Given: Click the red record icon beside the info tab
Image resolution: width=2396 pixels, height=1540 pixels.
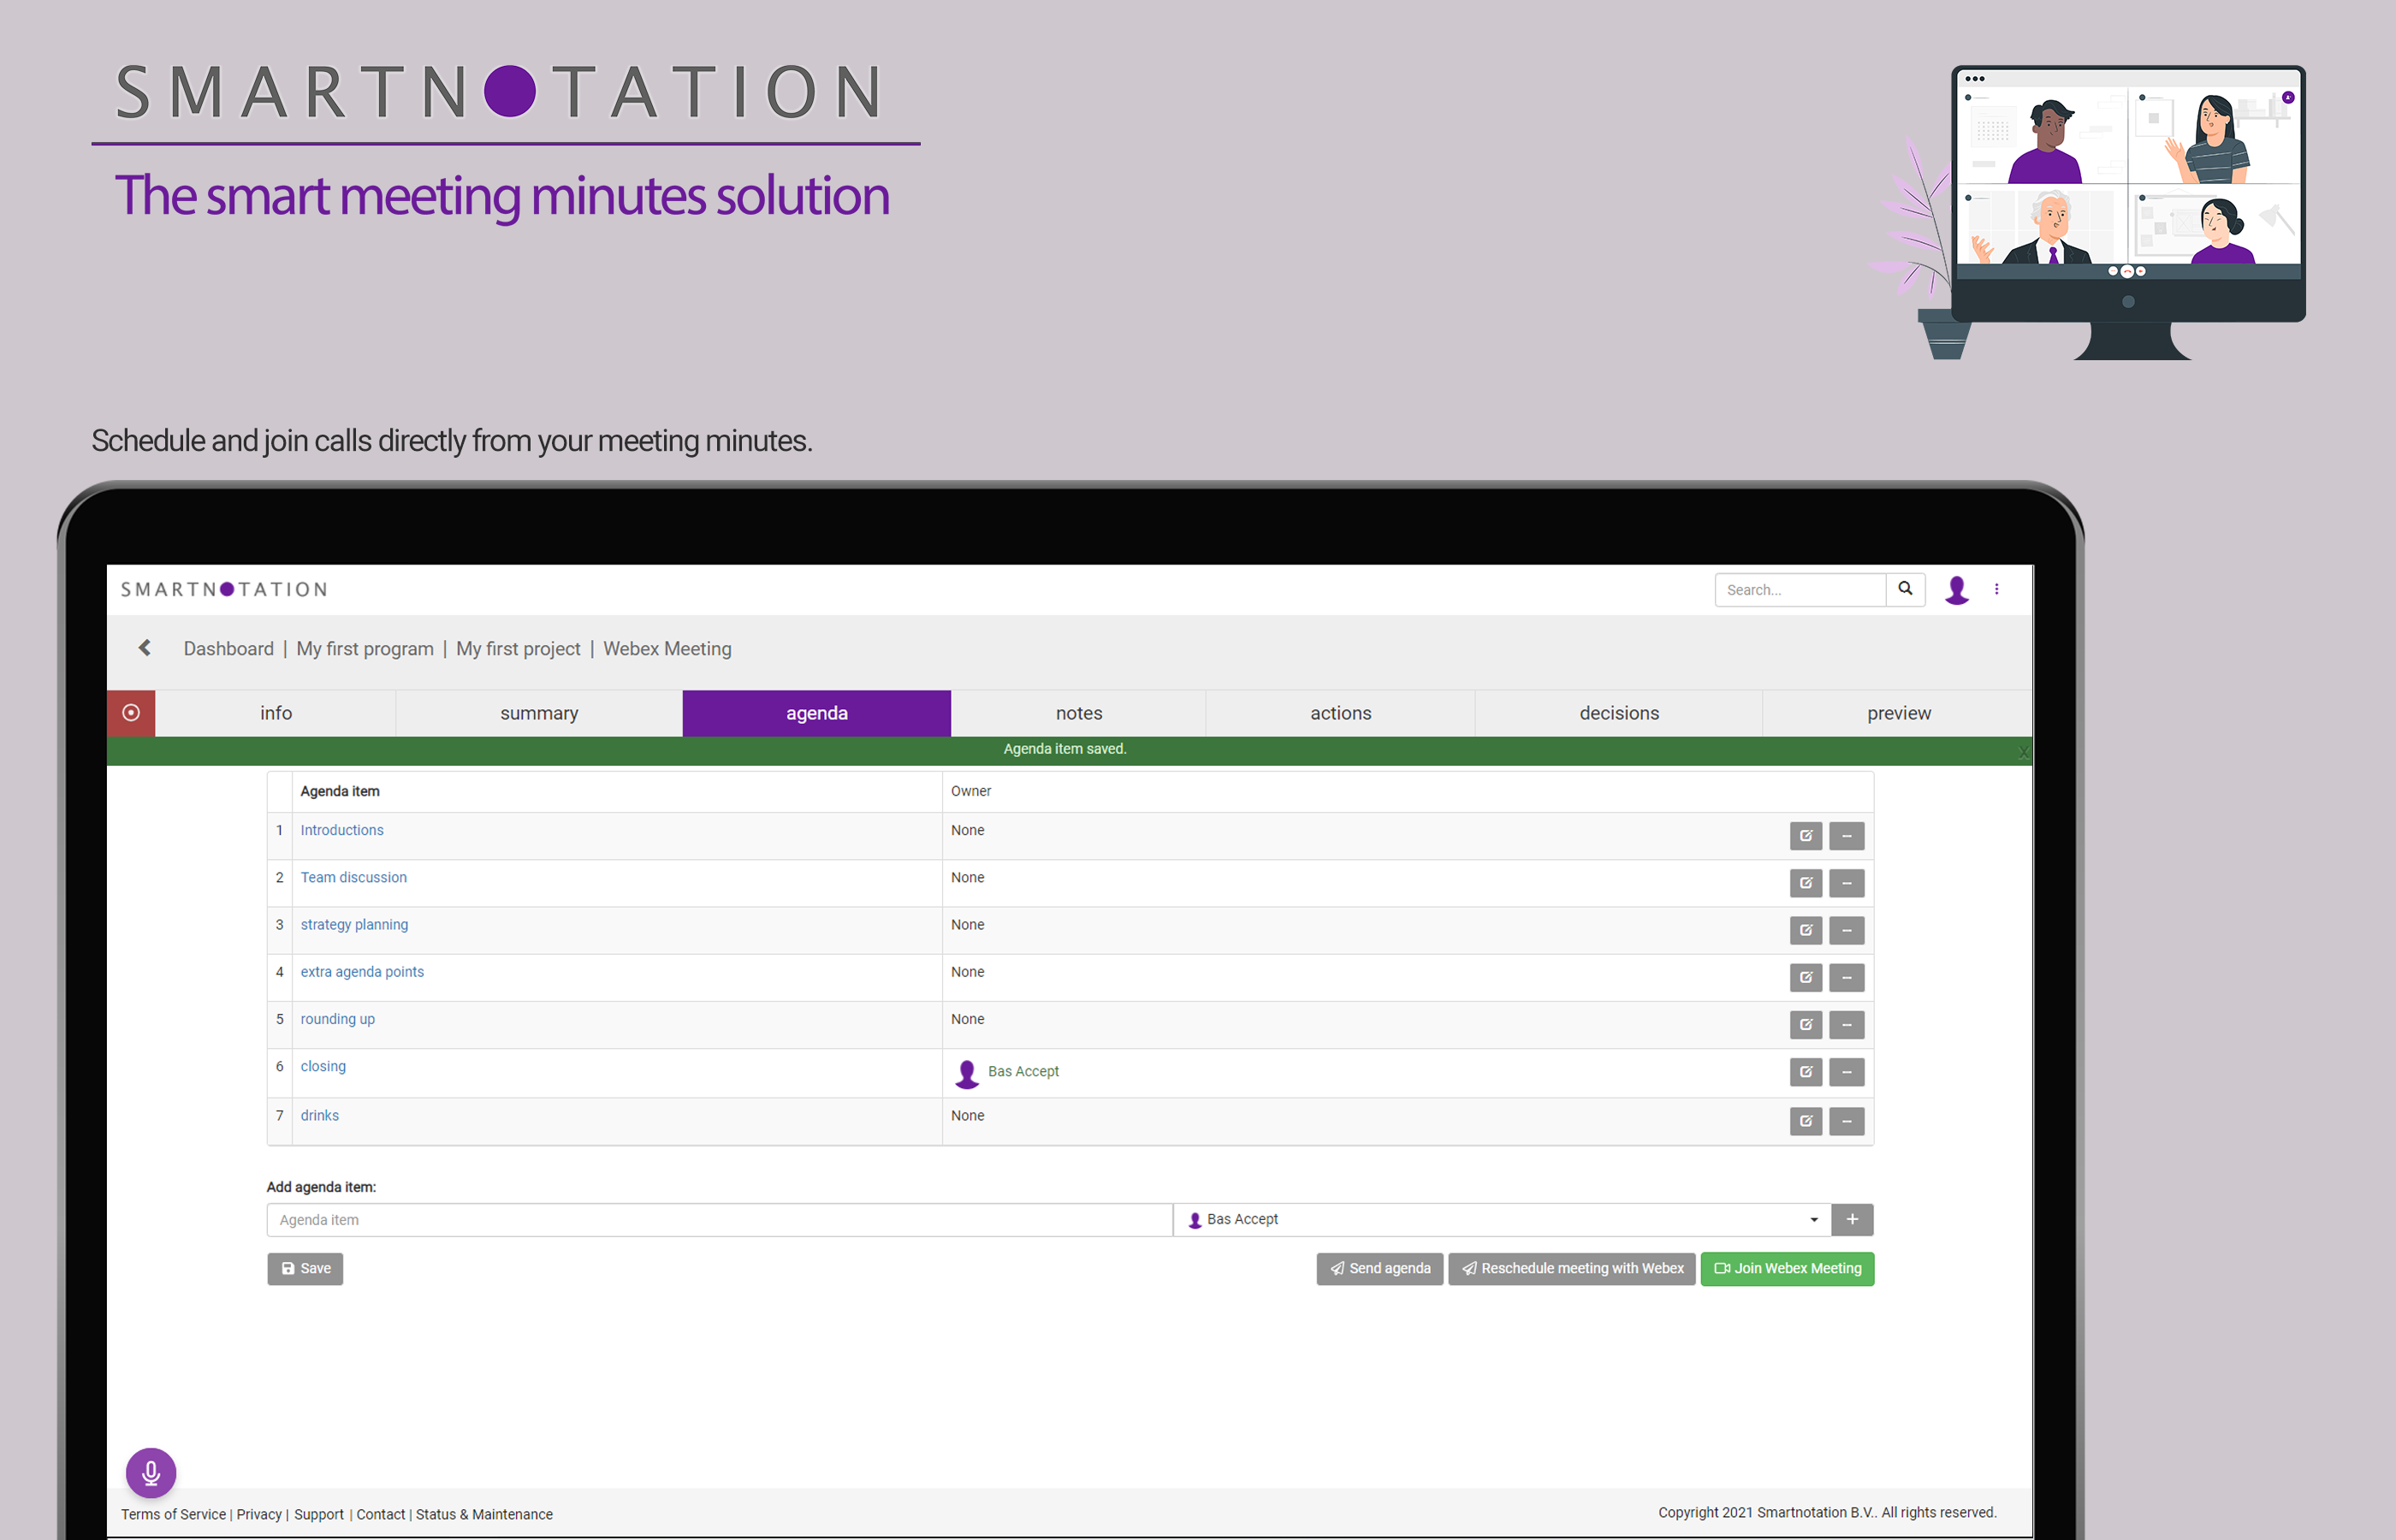Looking at the screenshot, I should (131, 713).
